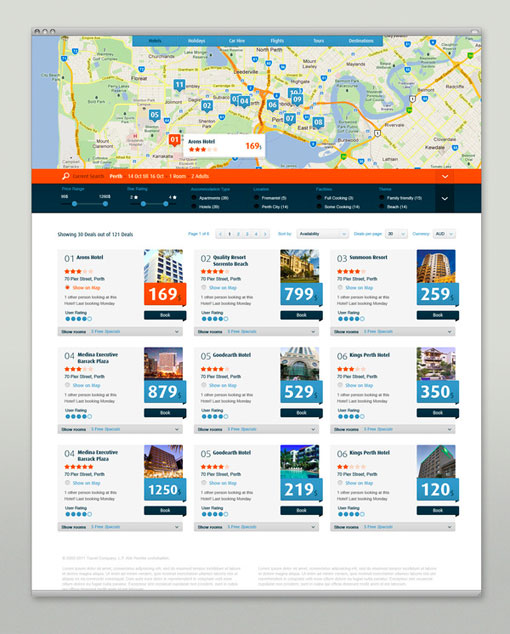Click 3 Free Specials link on Arons Hotel
Viewport: 510px width, 634px height.
pyautogui.click(x=106, y=332)
